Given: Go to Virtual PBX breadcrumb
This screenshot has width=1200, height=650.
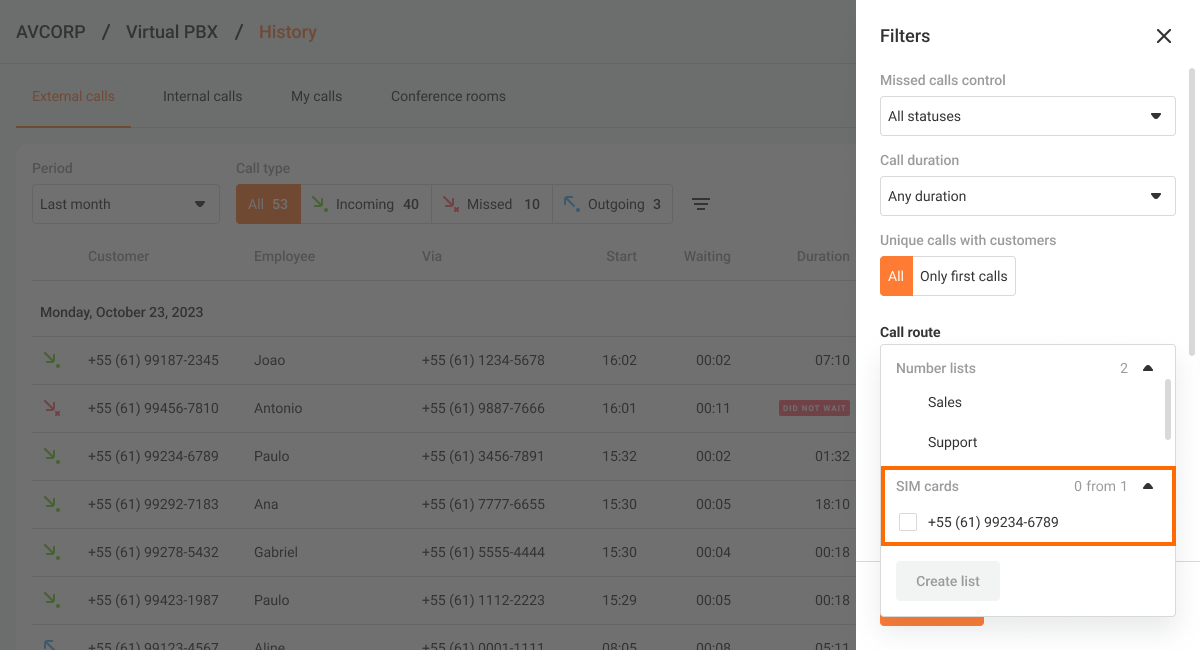Looking at the screenshot, I should pyautogui.click(x=170, y=32).
